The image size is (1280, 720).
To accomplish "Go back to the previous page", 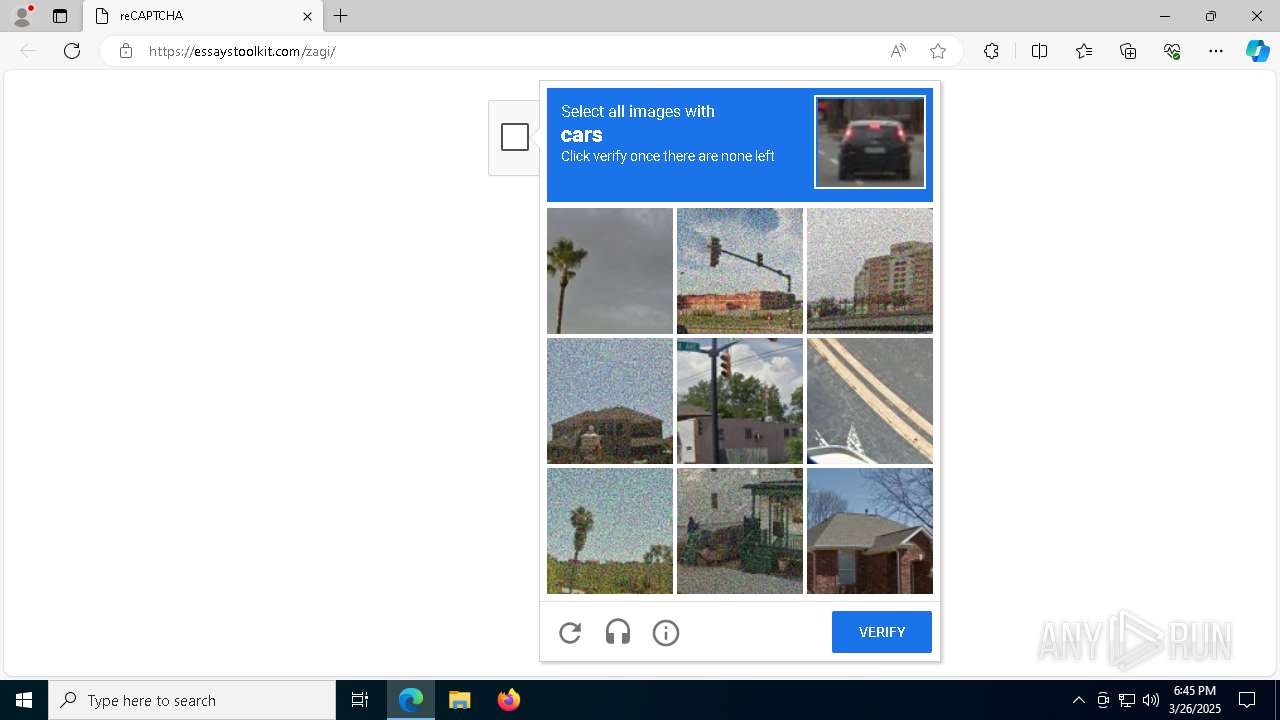I will tap(28, 51).
